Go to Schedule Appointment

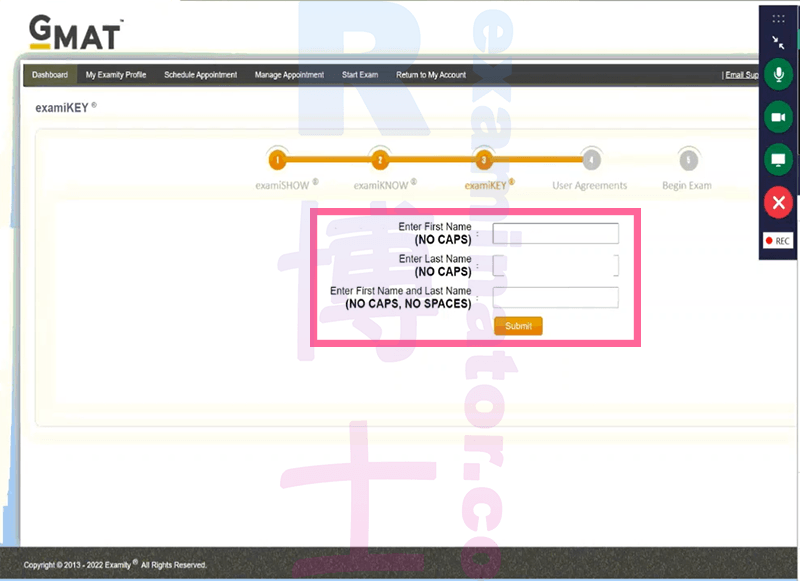click(x=201, y=74)
